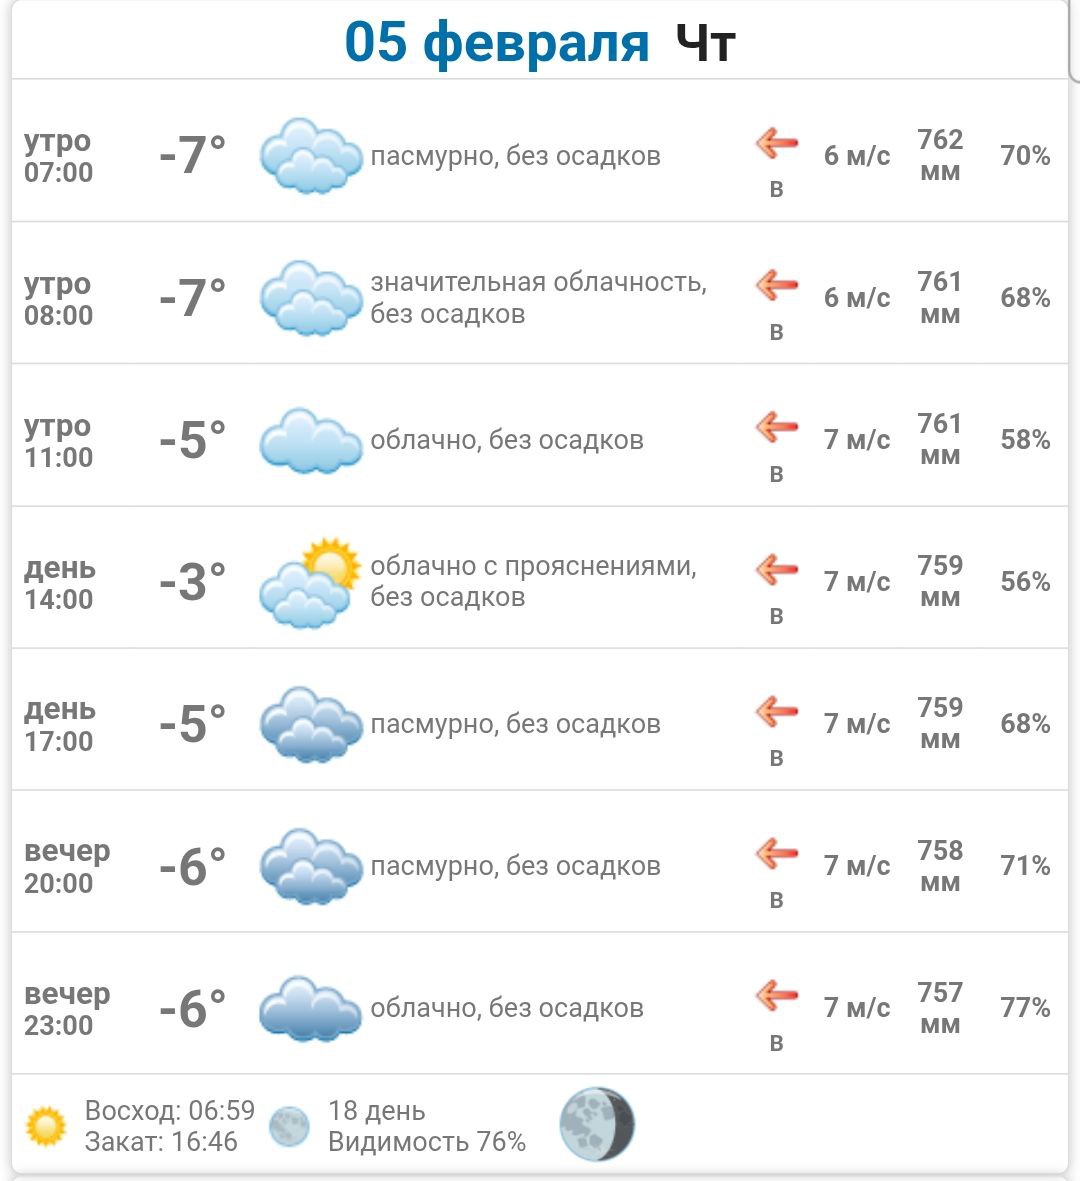
Task: Click the small moon icon near 18 день
Action: point(290,1126)
